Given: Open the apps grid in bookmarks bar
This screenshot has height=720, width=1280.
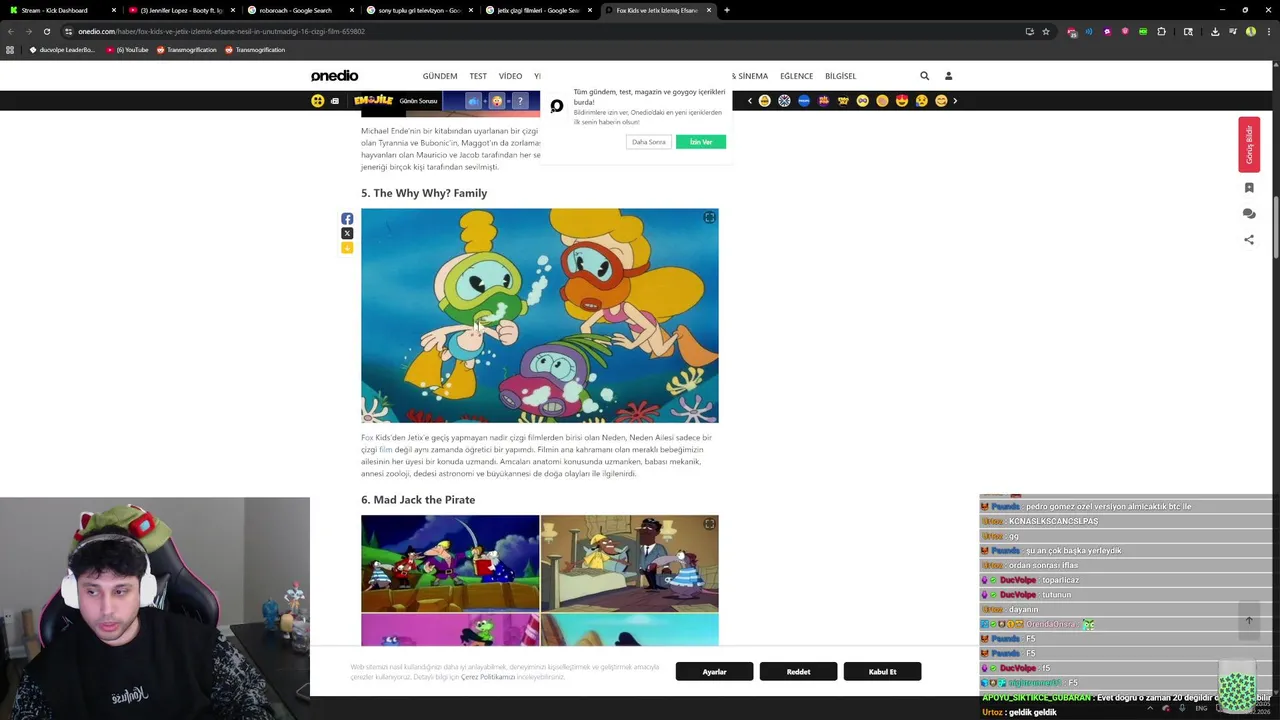Looking at the screenshot, I should click(x=10, y=50).
